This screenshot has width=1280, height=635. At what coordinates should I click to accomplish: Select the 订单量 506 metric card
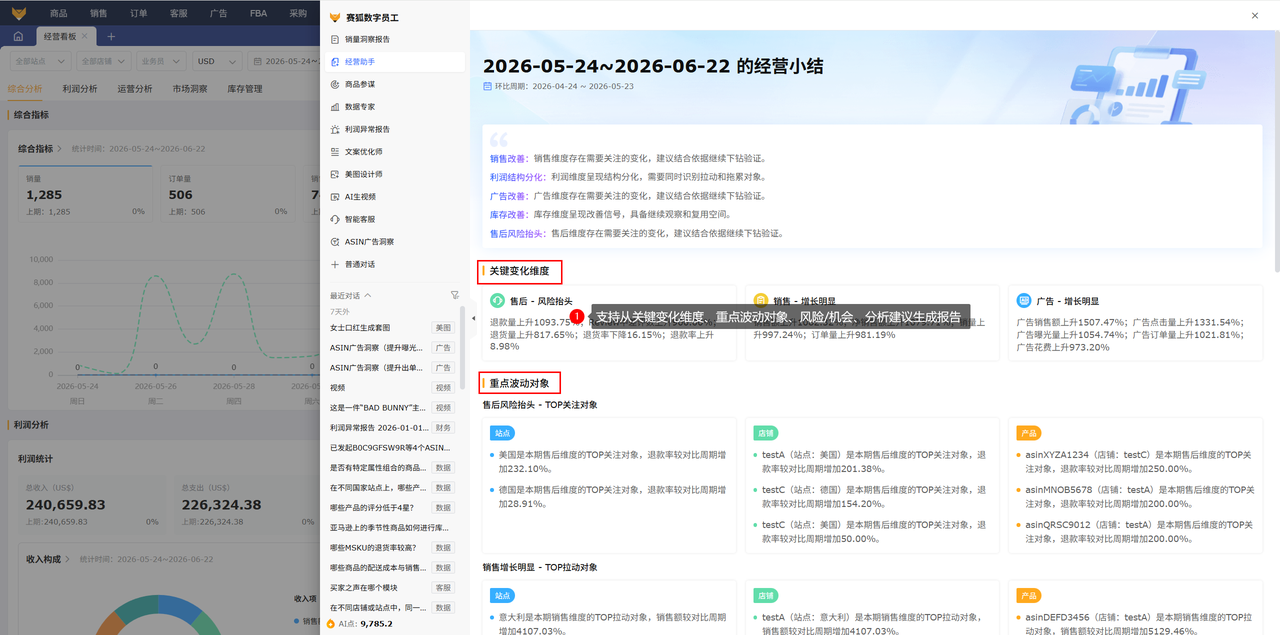(228, 195)
